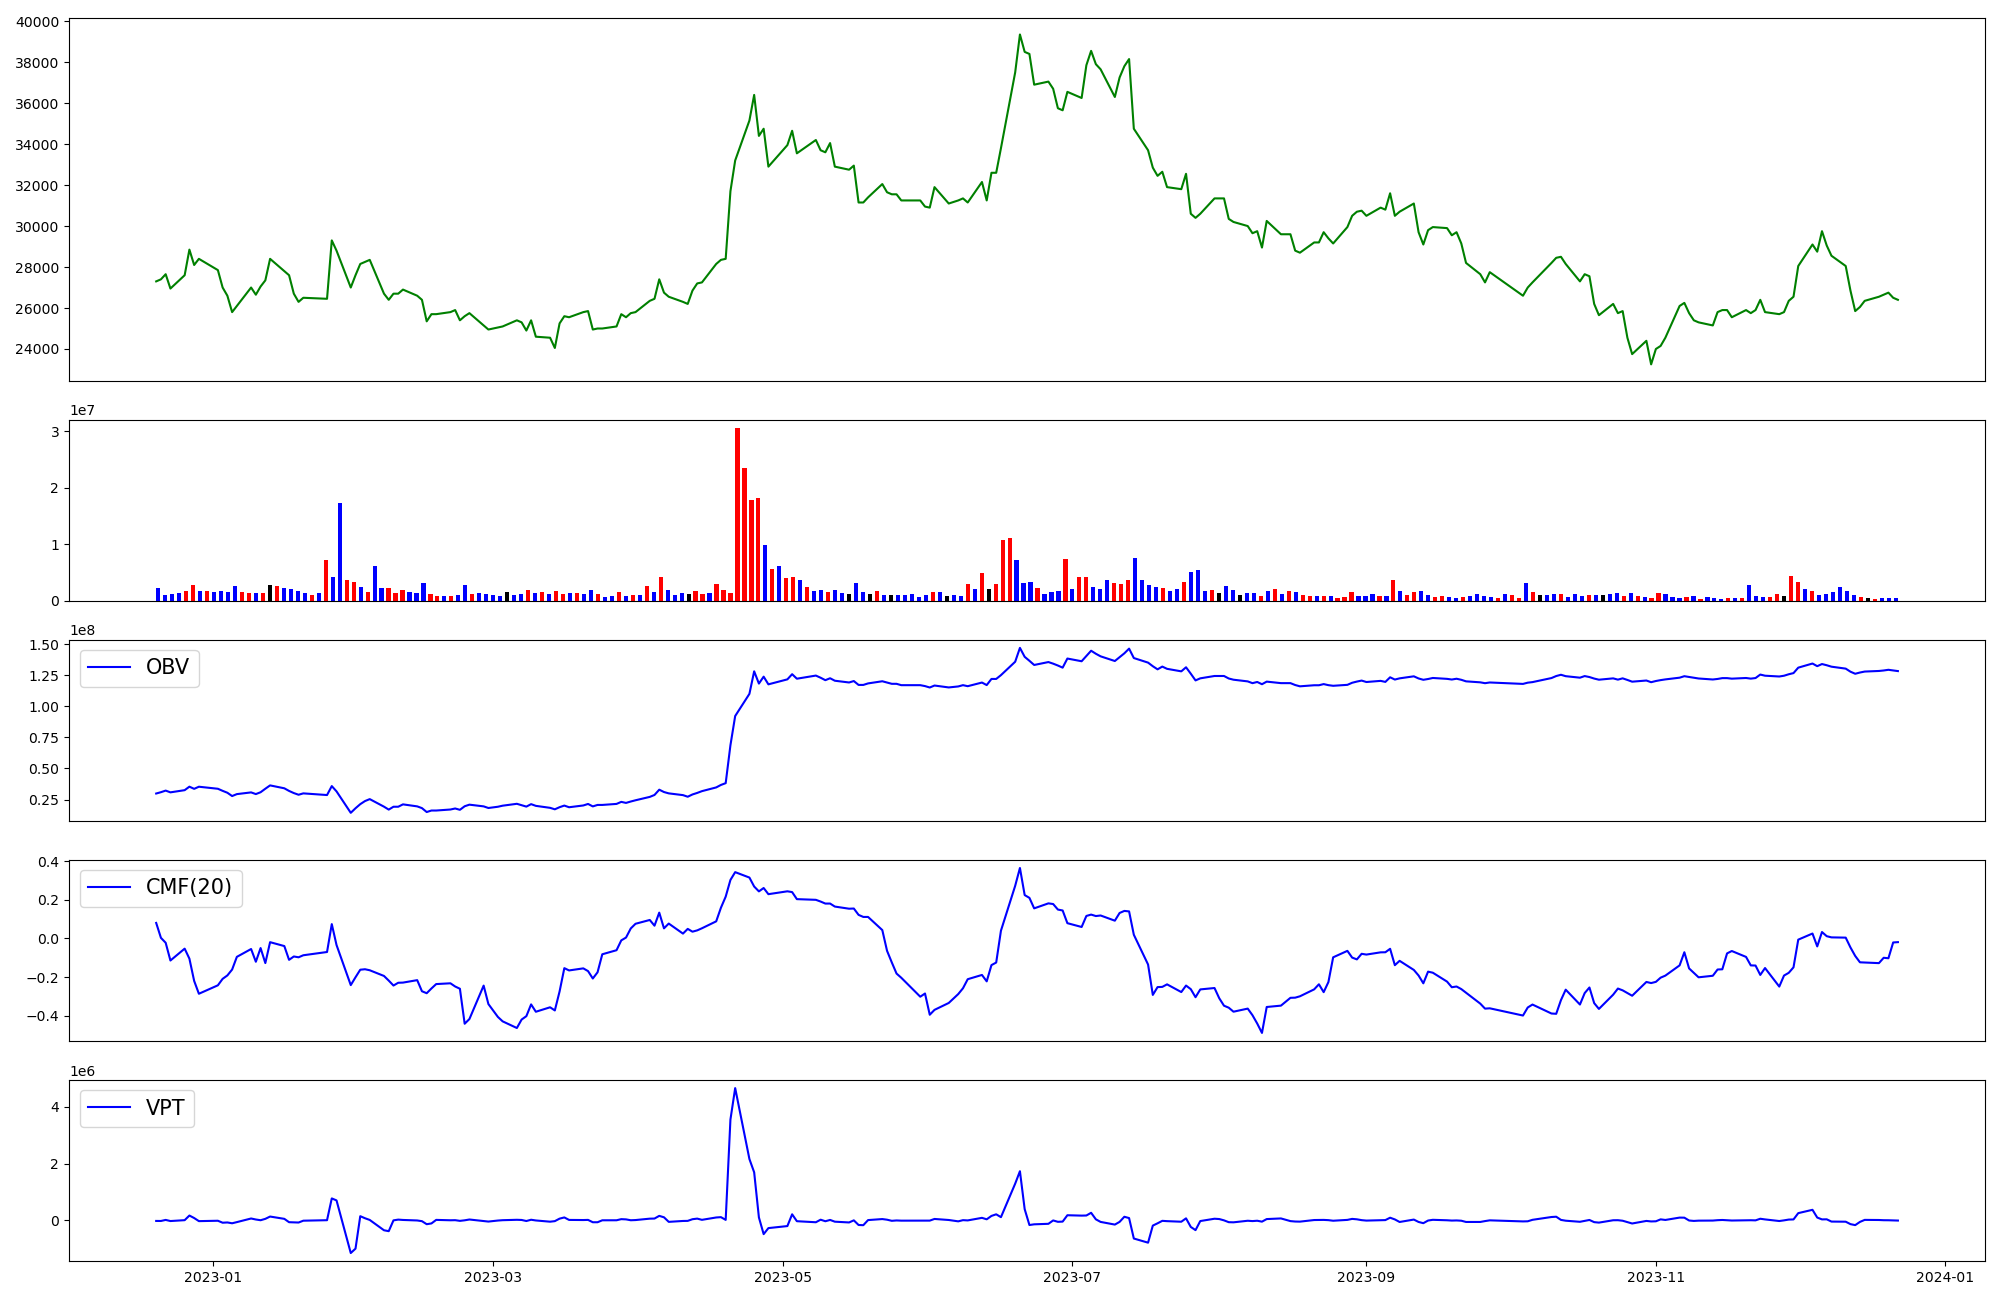Viewport: 2000px width, 1300px height.
Task: Click the highest peak of the green price line
Action: [1020, 35]
